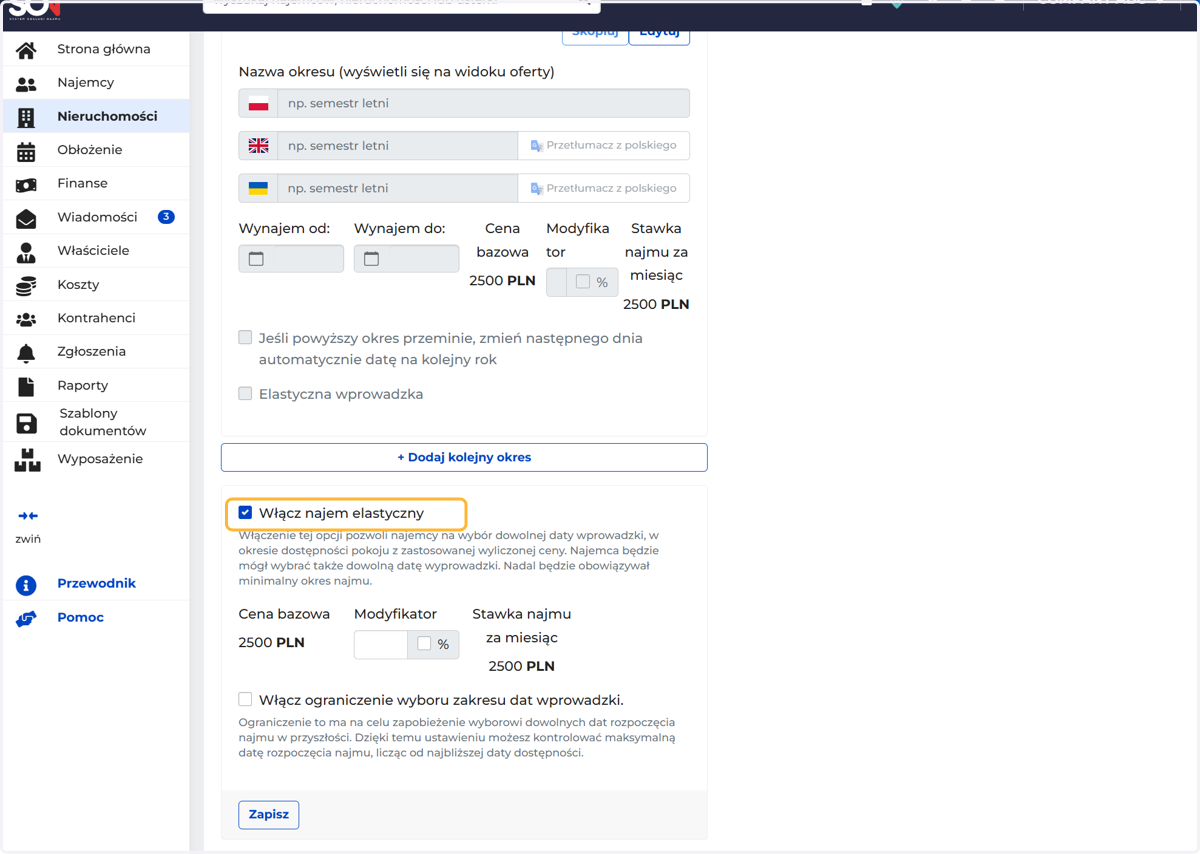The image size is (1200, 854).
Task: Open Wiadomości via the envelope icon
Action: click(26, 218)
